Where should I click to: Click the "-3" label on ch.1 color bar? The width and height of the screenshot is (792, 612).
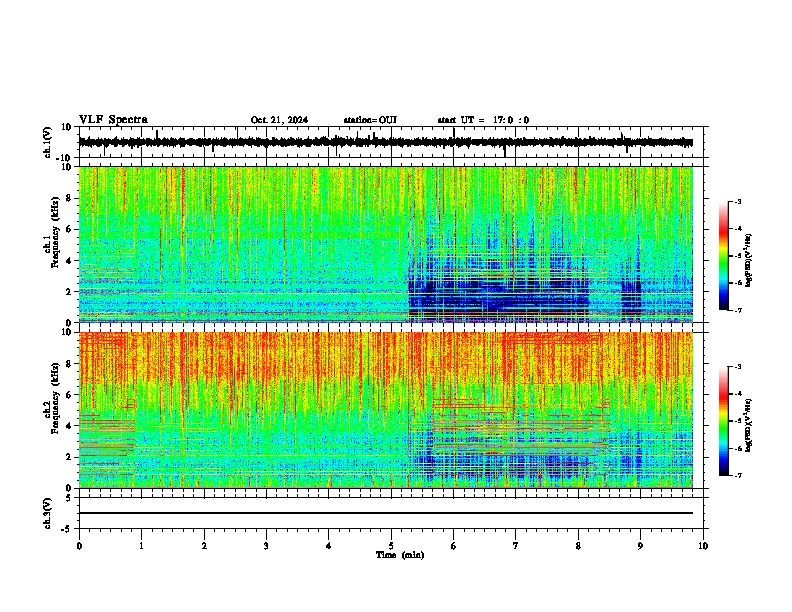[x=738, y=201]
